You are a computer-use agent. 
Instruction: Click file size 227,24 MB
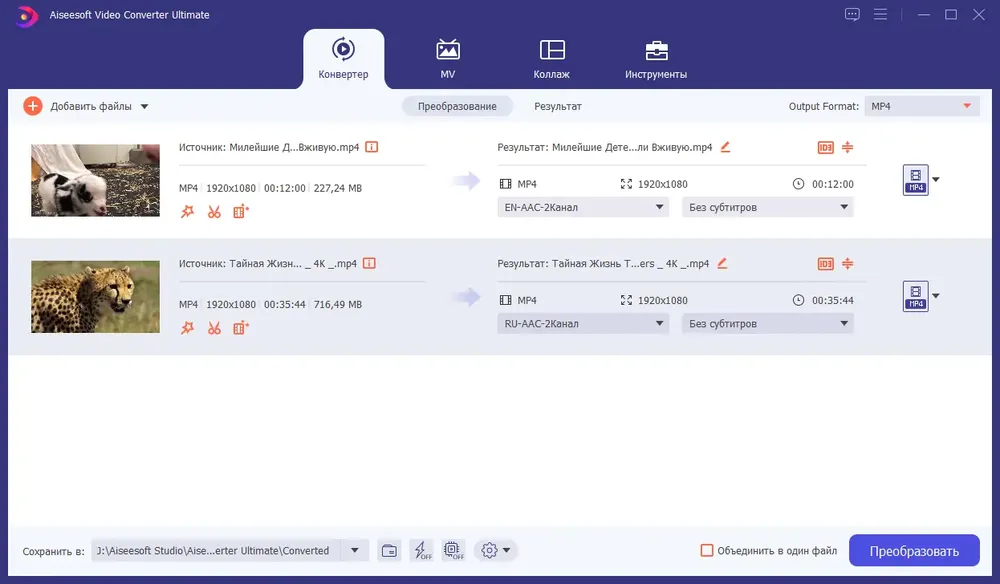point(337,188)
